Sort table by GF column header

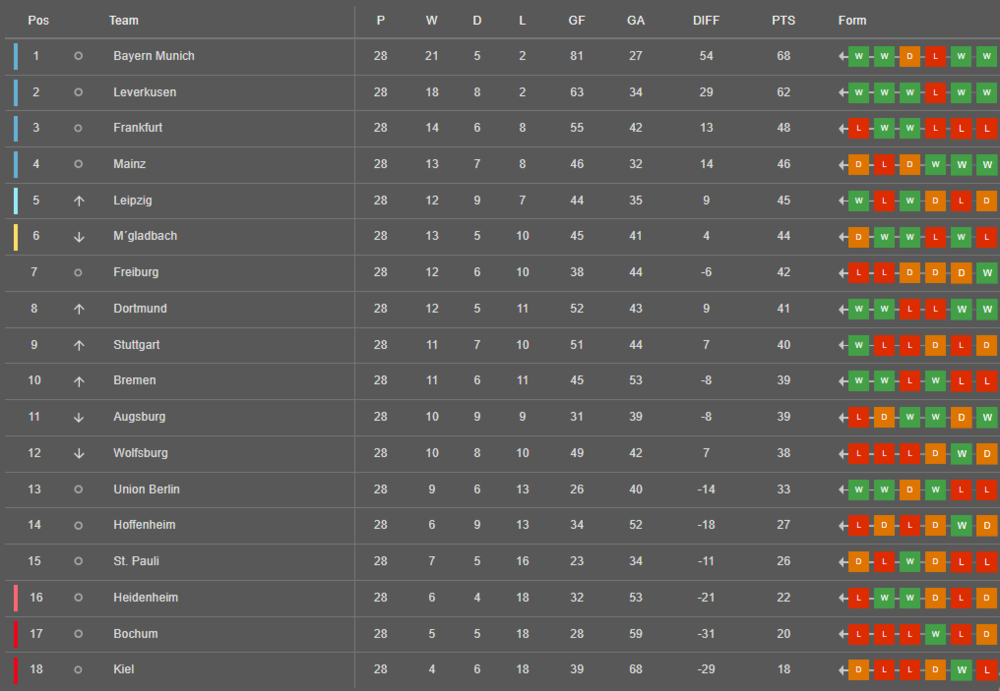(x=577, y=20)
